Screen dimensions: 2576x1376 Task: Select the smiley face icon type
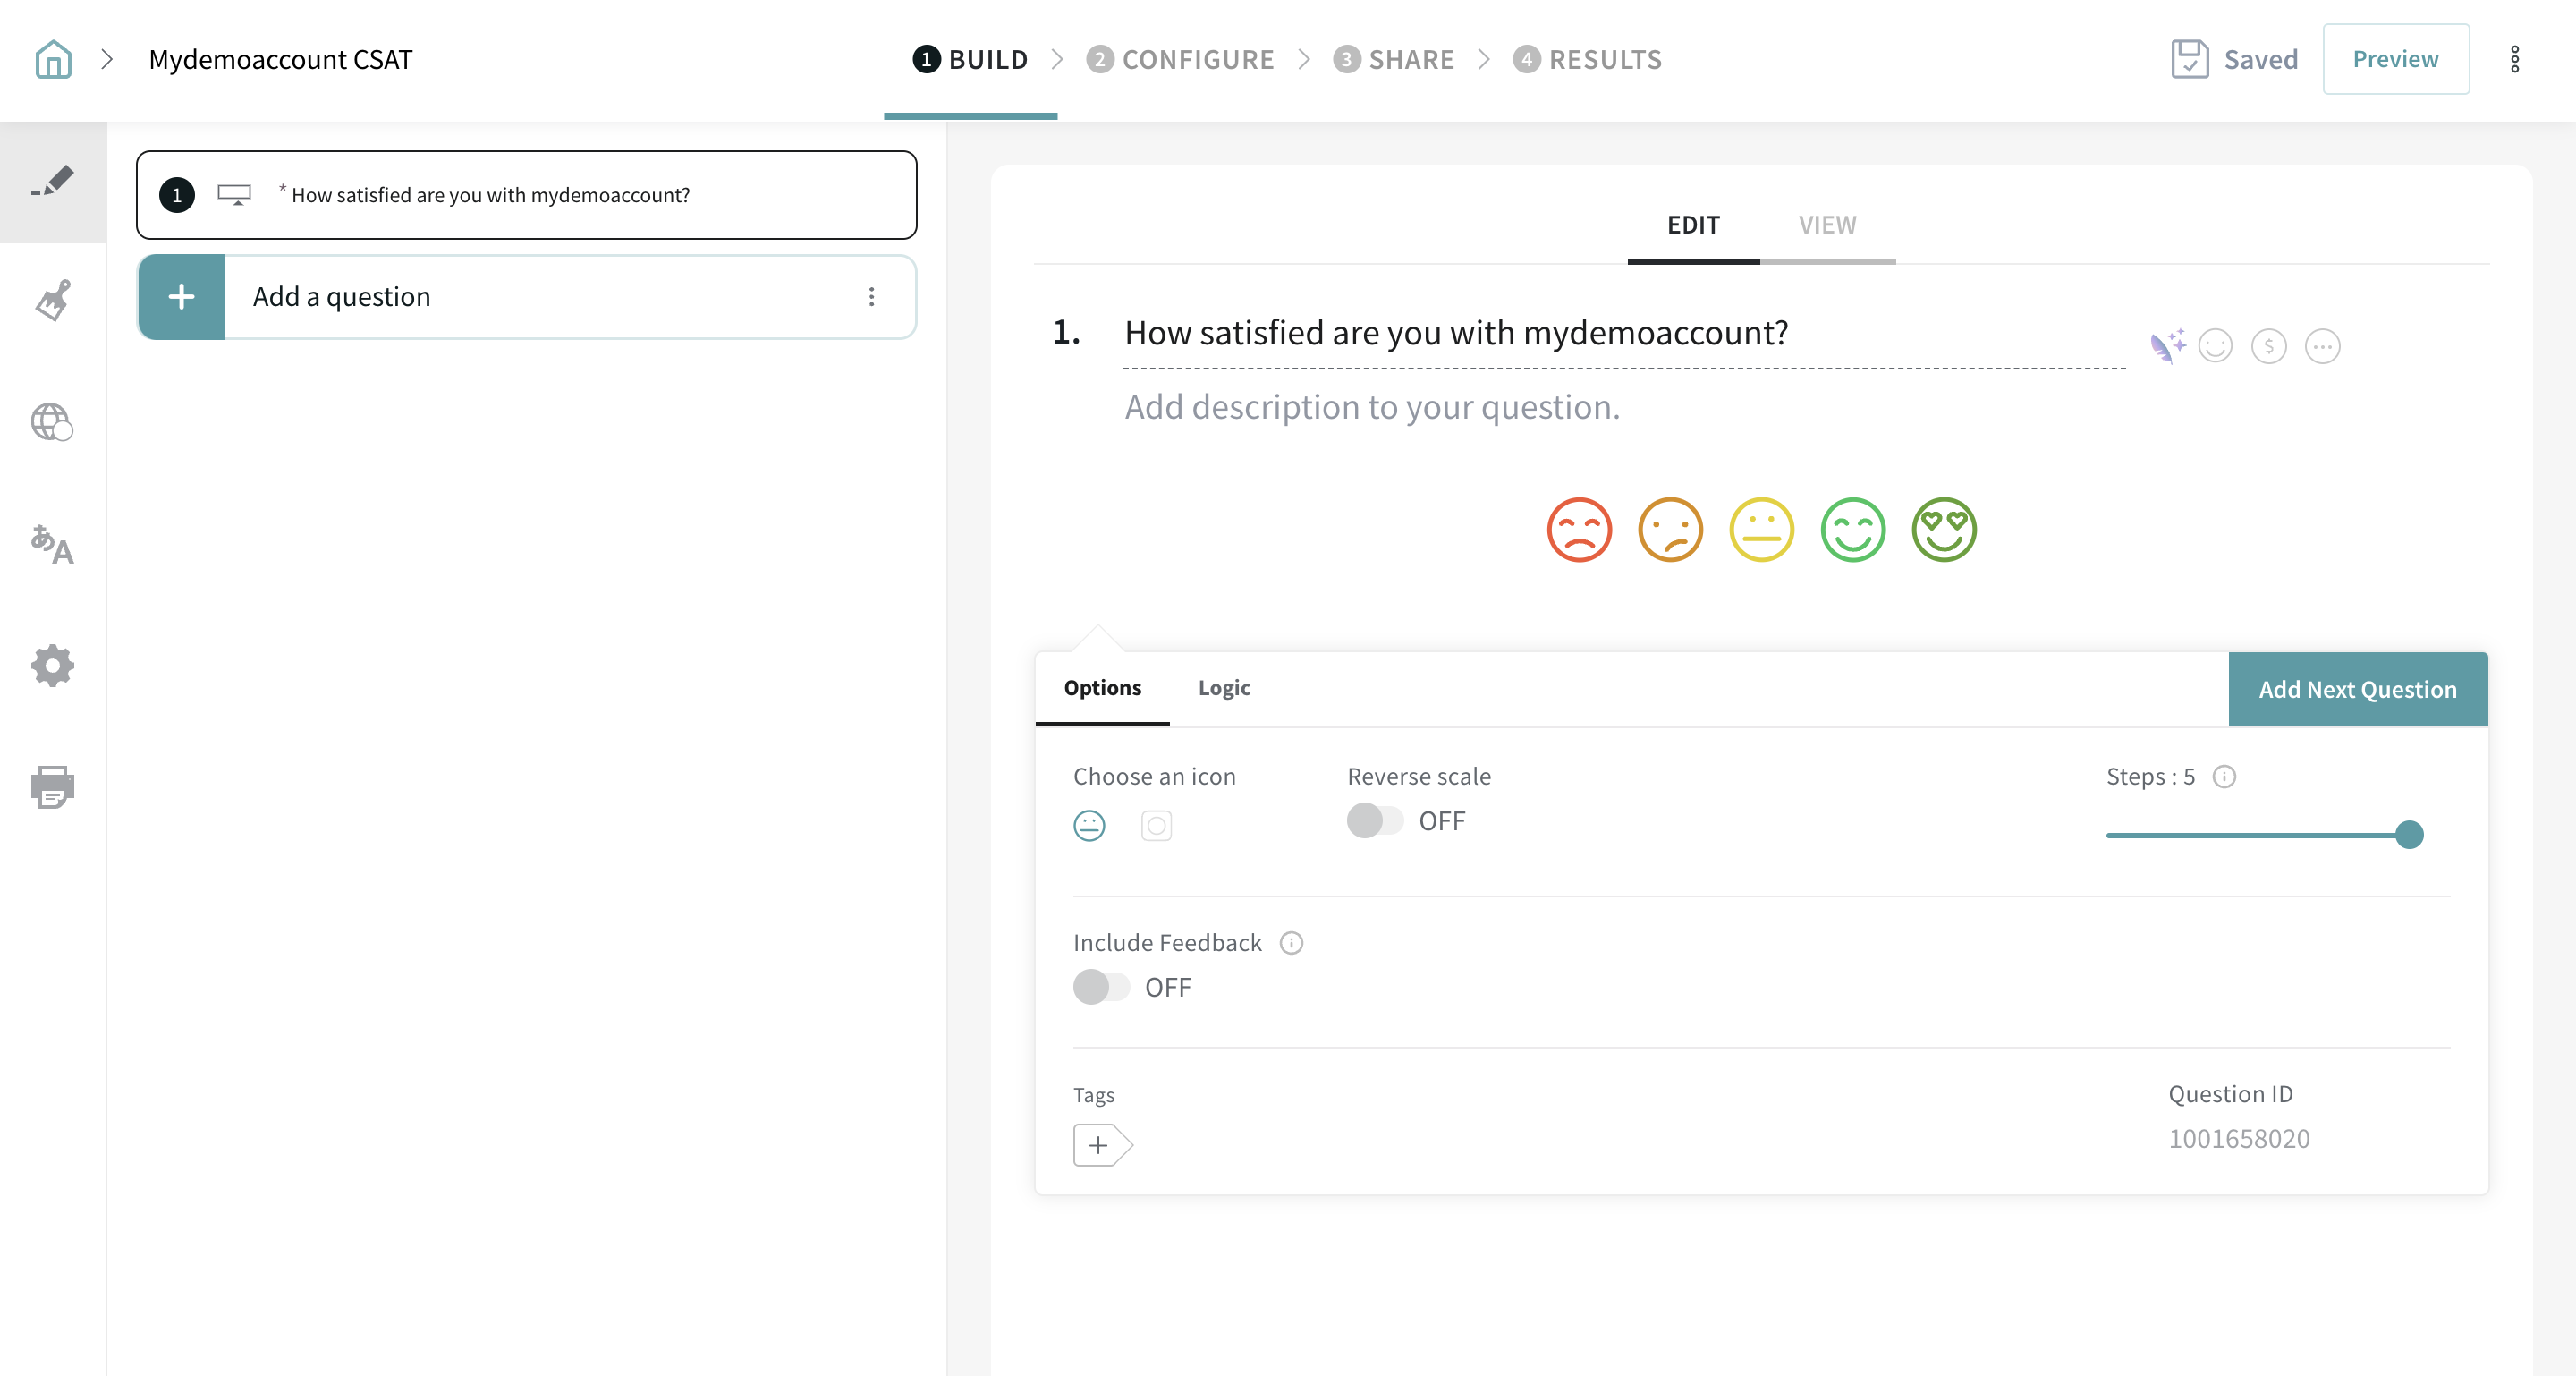click(1089, 825)
